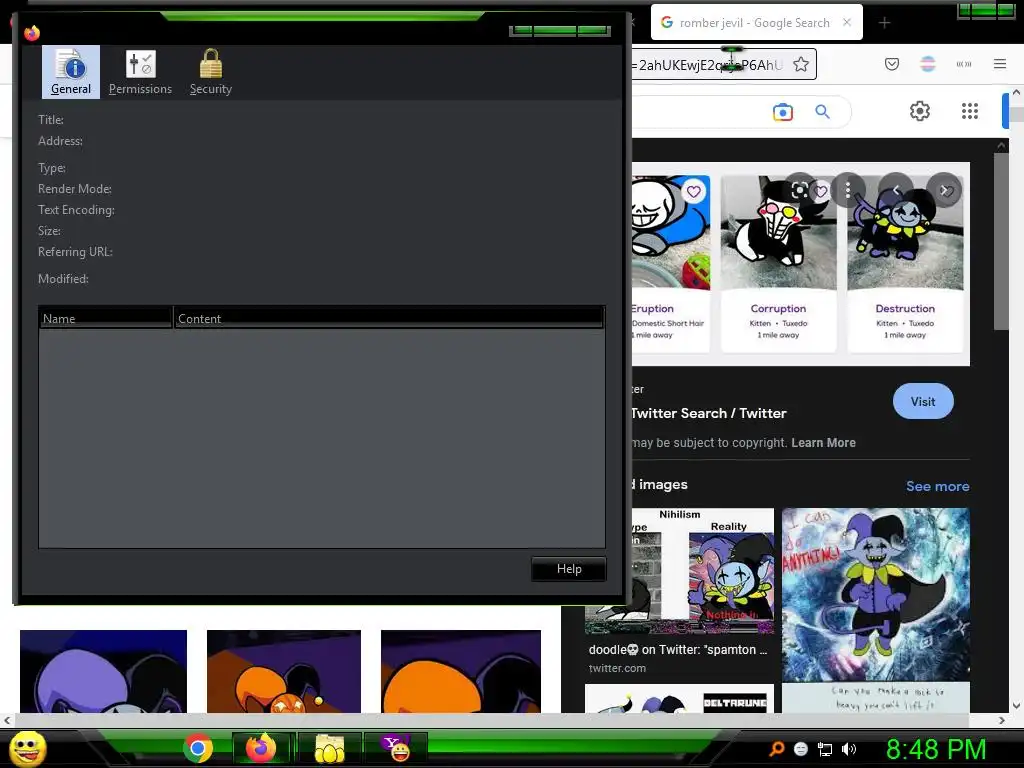Select the 'romber jevil - Google Search' browser tab
Screen dimensions: 1024x768
754,23
